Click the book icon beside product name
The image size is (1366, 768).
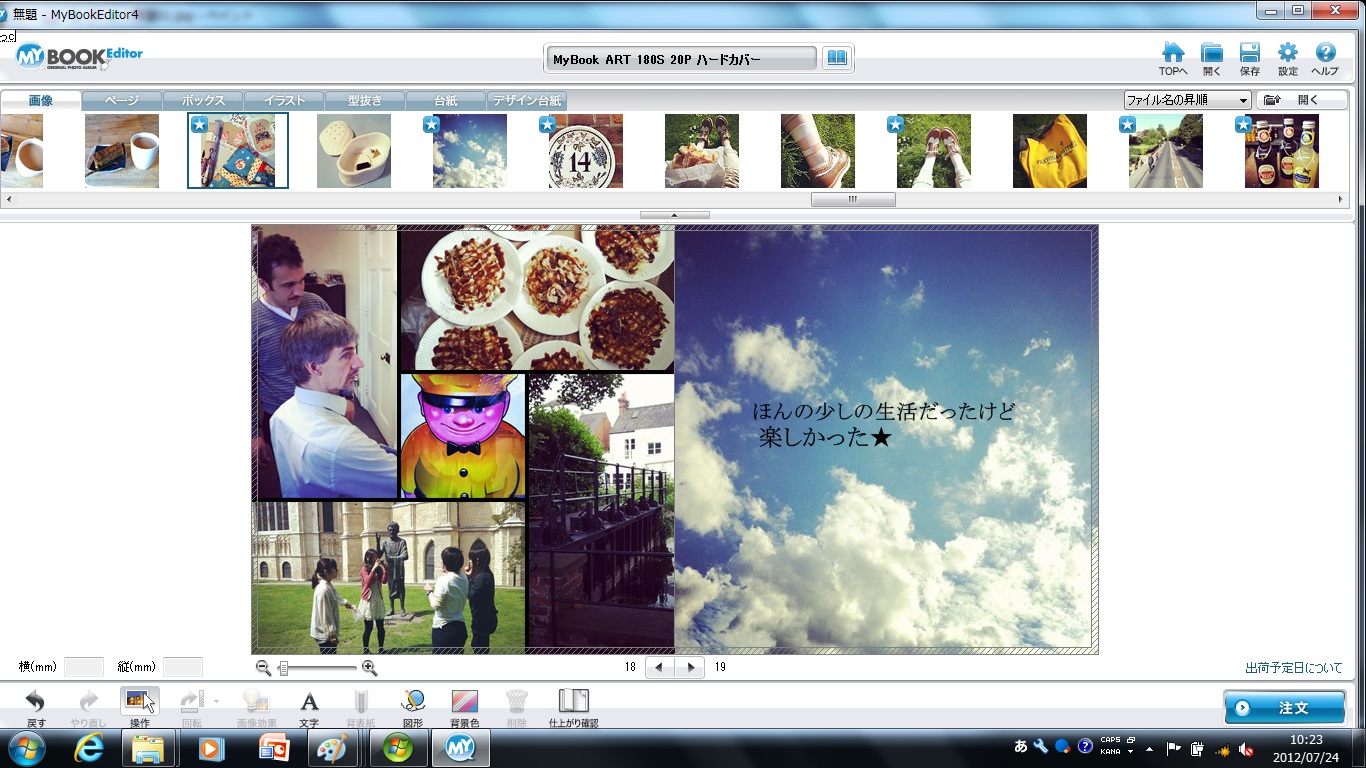(837, 59)
